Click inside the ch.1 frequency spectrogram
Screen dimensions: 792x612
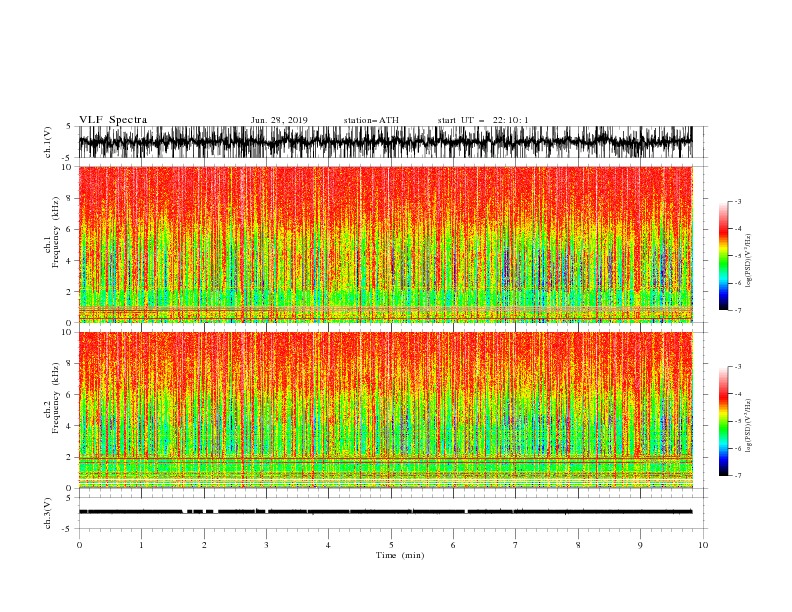[x=385, y=244]
